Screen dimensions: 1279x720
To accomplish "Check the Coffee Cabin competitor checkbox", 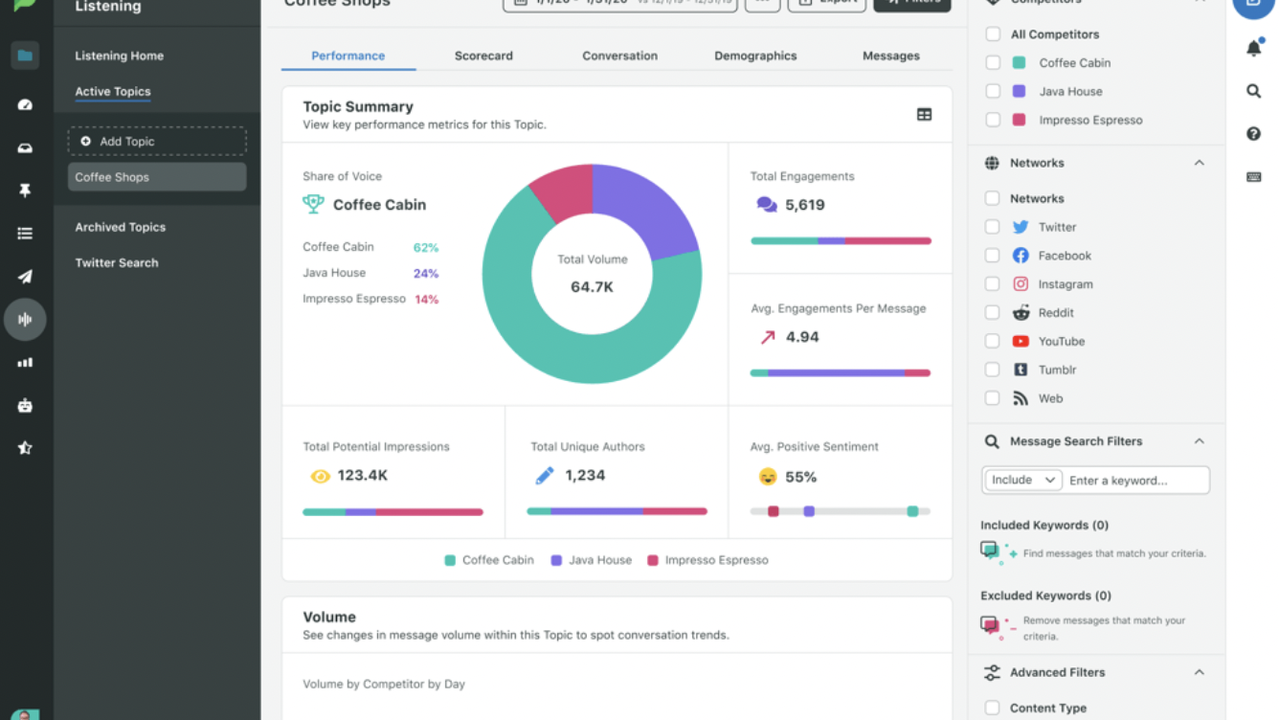I will coord(992,63).
